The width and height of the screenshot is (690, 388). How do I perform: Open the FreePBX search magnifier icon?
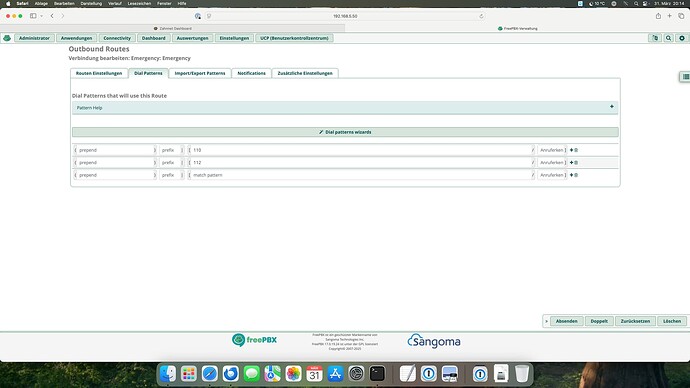(668, 38)
